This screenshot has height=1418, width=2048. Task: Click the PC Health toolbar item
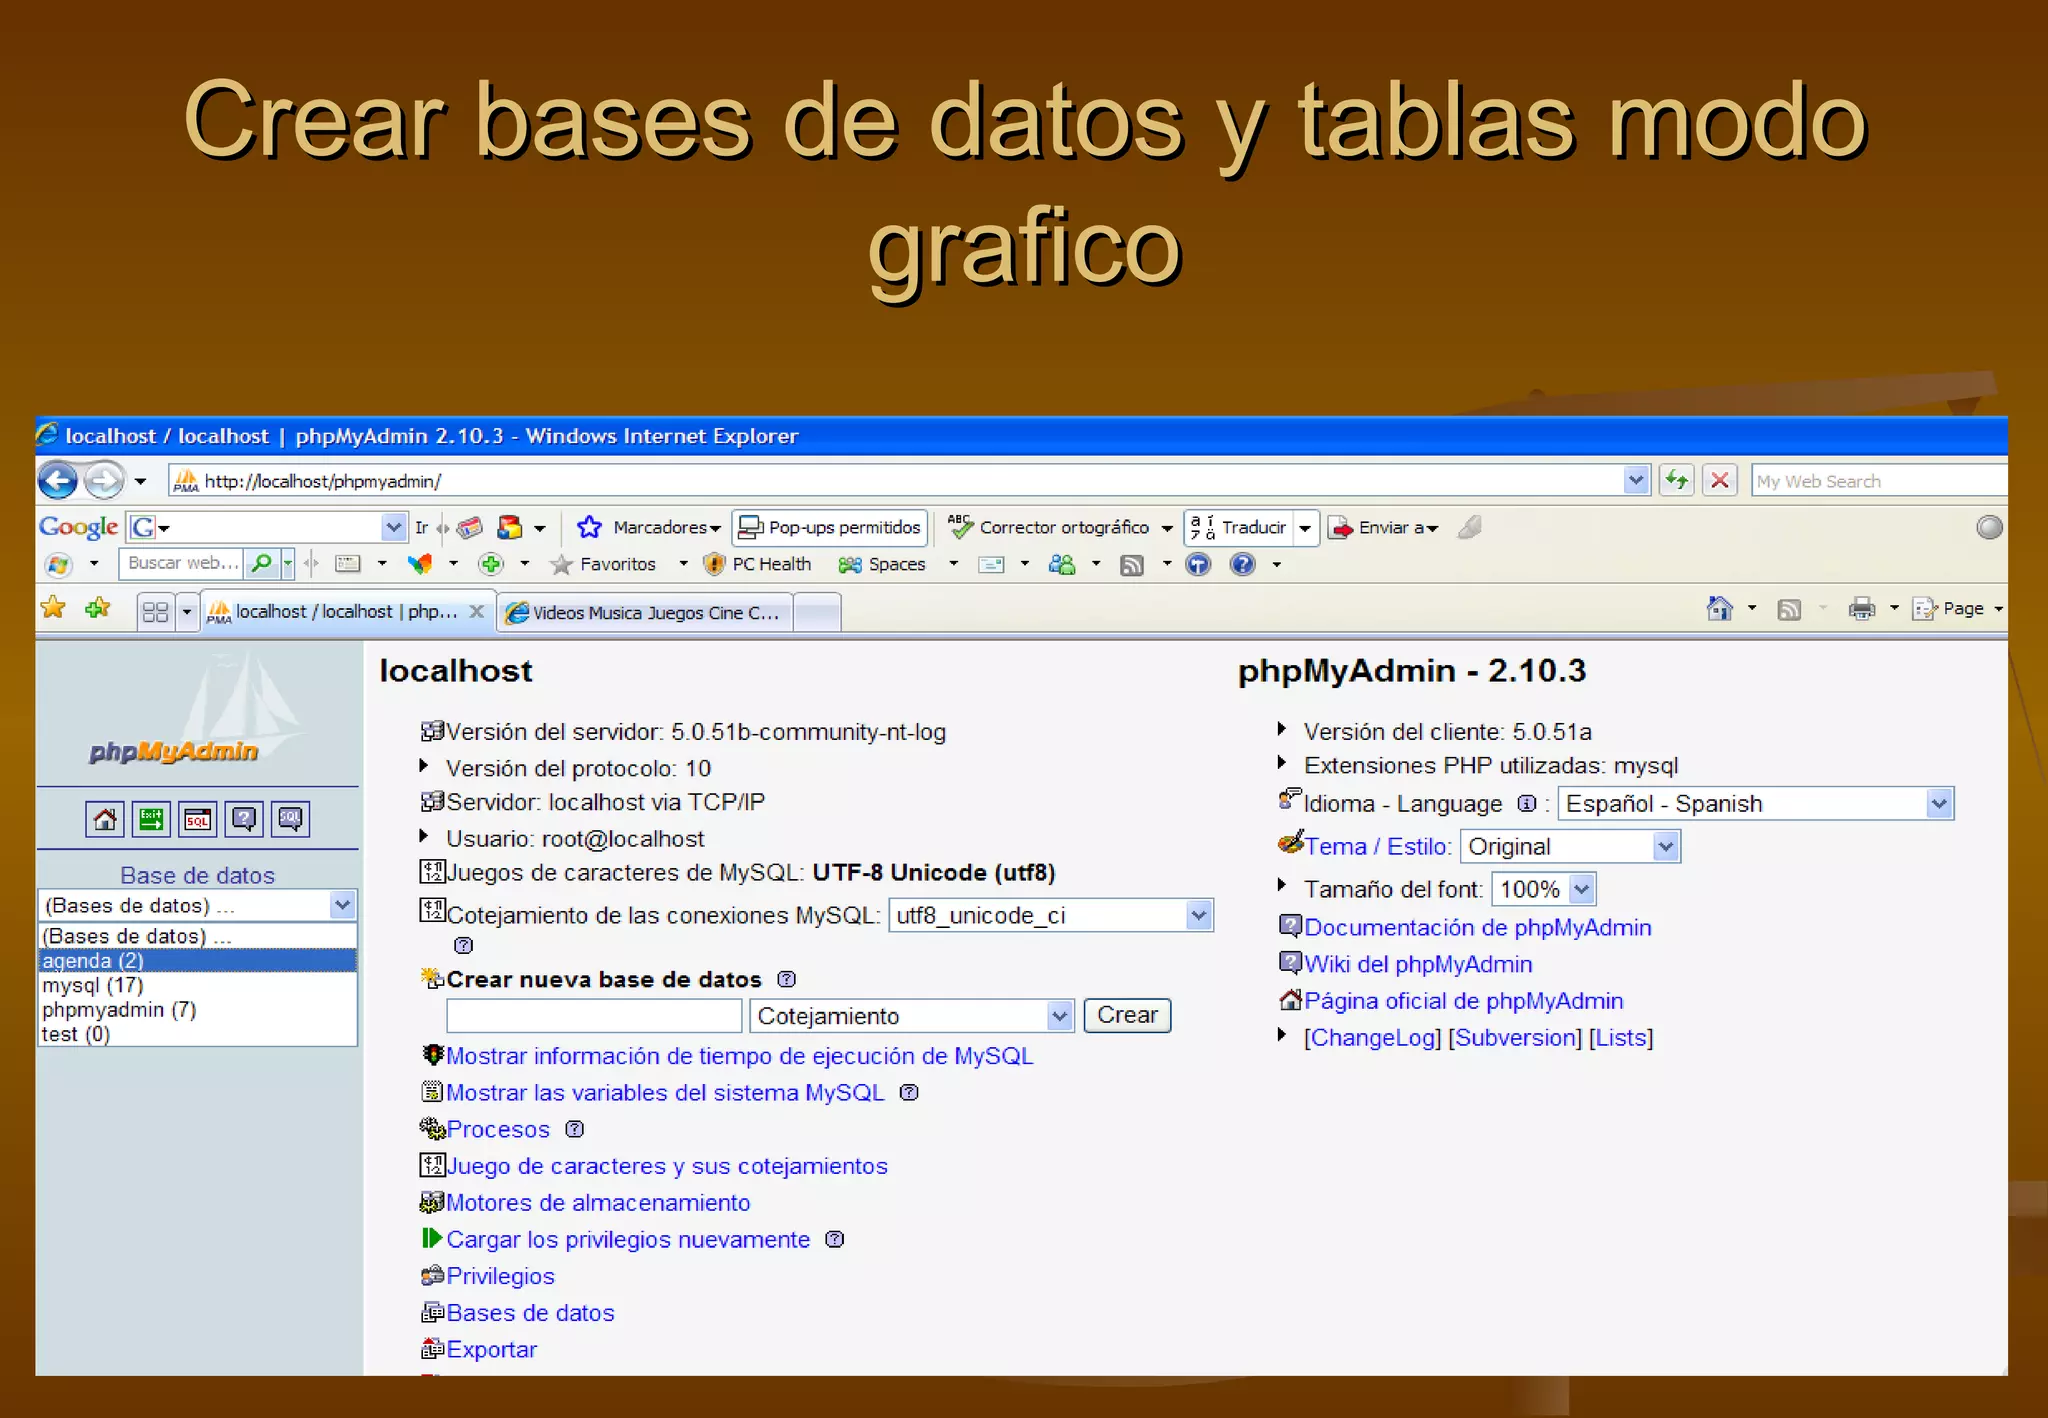pos(757,564)
